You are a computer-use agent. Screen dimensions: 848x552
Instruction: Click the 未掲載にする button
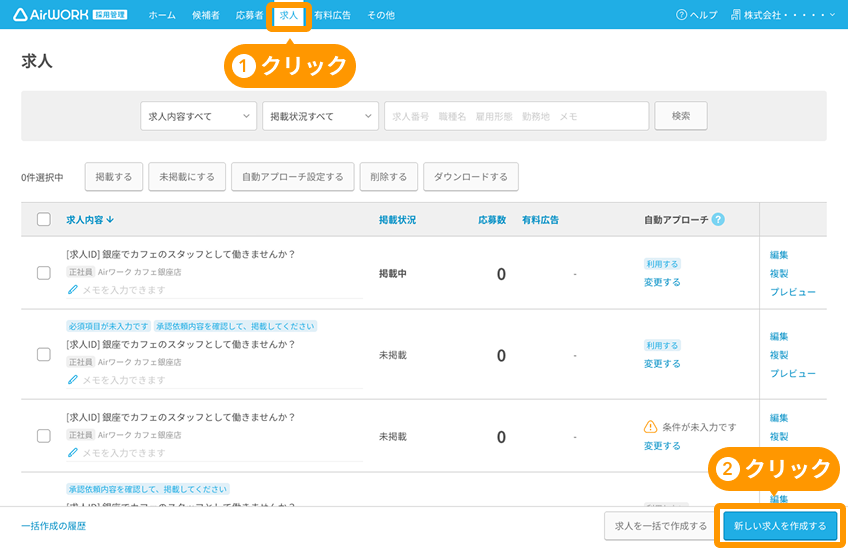point(187,177)
